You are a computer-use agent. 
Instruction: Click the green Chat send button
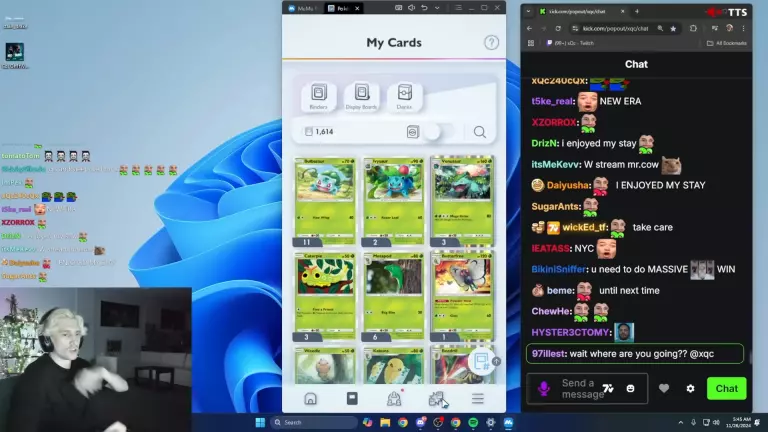coord(726,388)
